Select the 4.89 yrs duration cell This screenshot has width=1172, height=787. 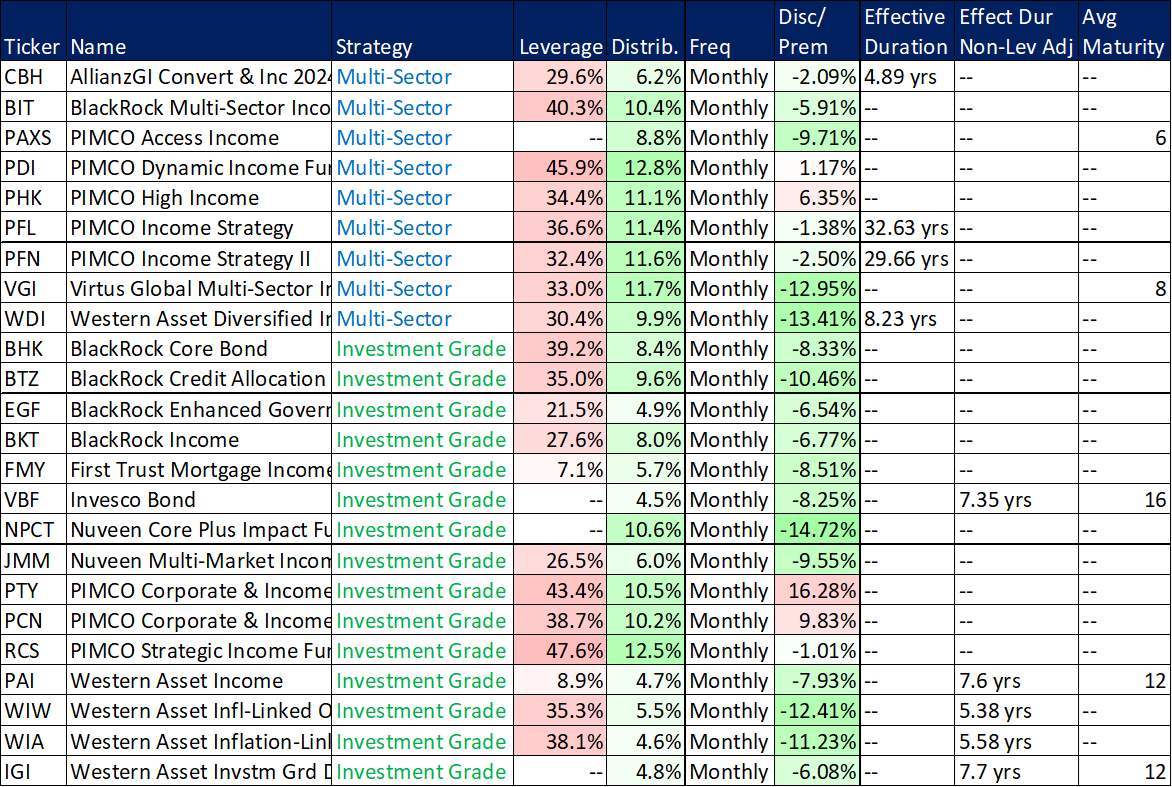907,77
